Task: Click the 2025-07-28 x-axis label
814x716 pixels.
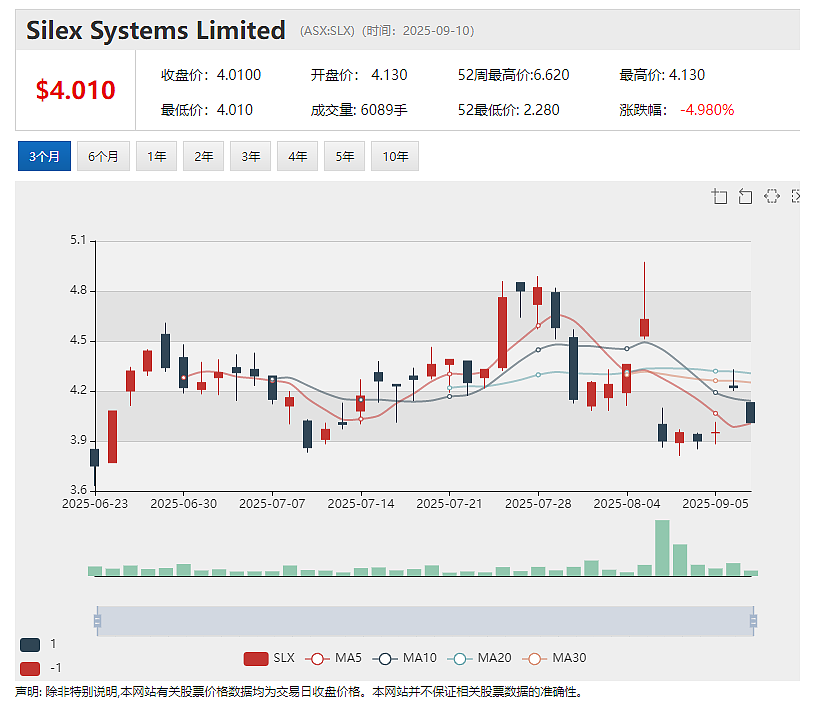Action: coord(538,504)
